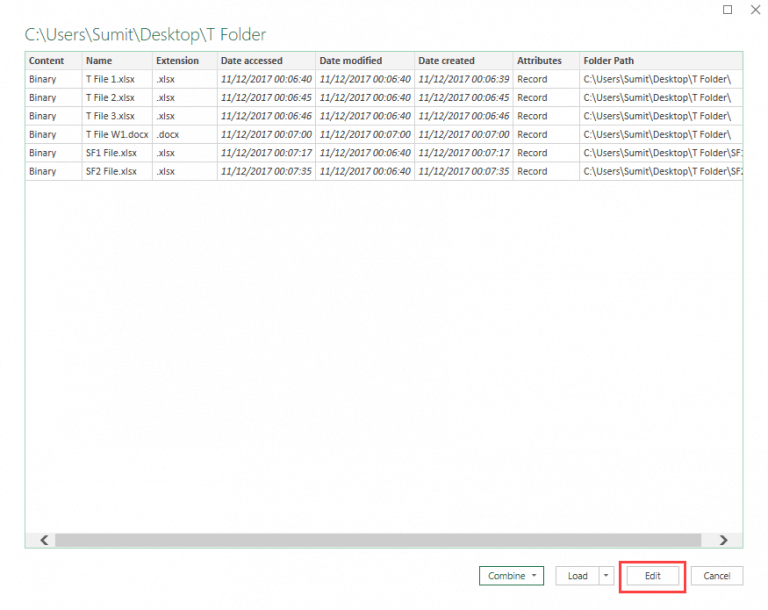This screenshot has height=610, width=768.
Task: Select the Name column header
Action: 117,61
